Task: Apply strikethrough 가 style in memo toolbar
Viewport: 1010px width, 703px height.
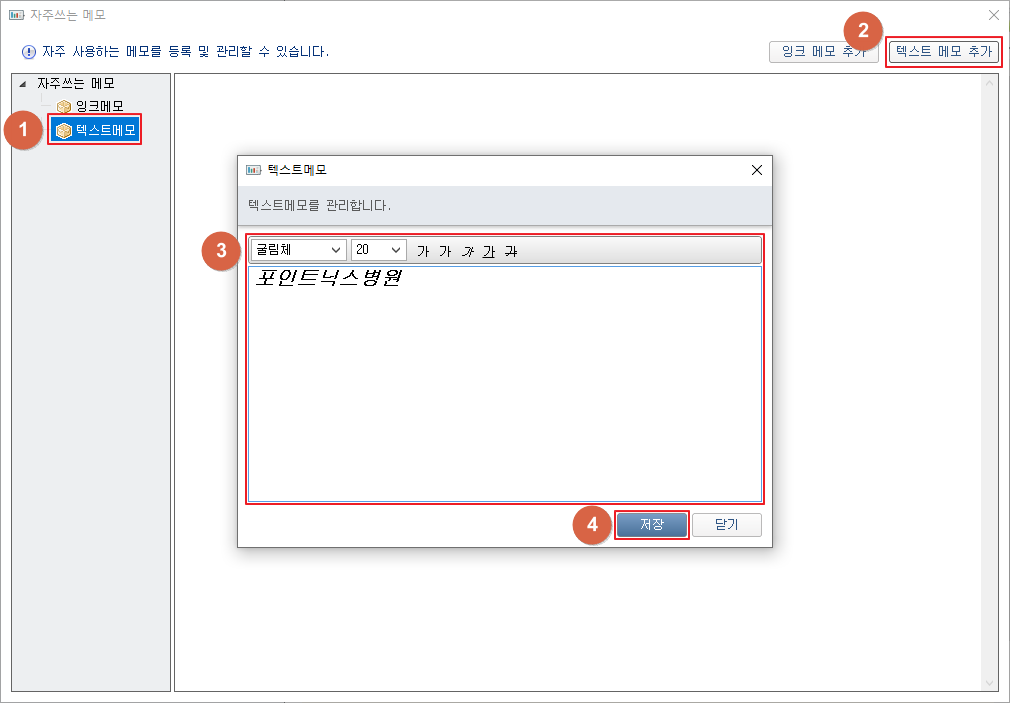Action: coord(511,251)
